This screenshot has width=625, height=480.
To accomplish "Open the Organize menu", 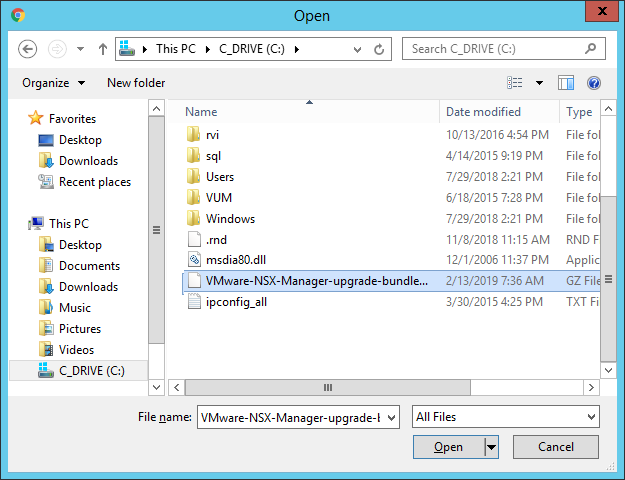I will click(53, 83).
